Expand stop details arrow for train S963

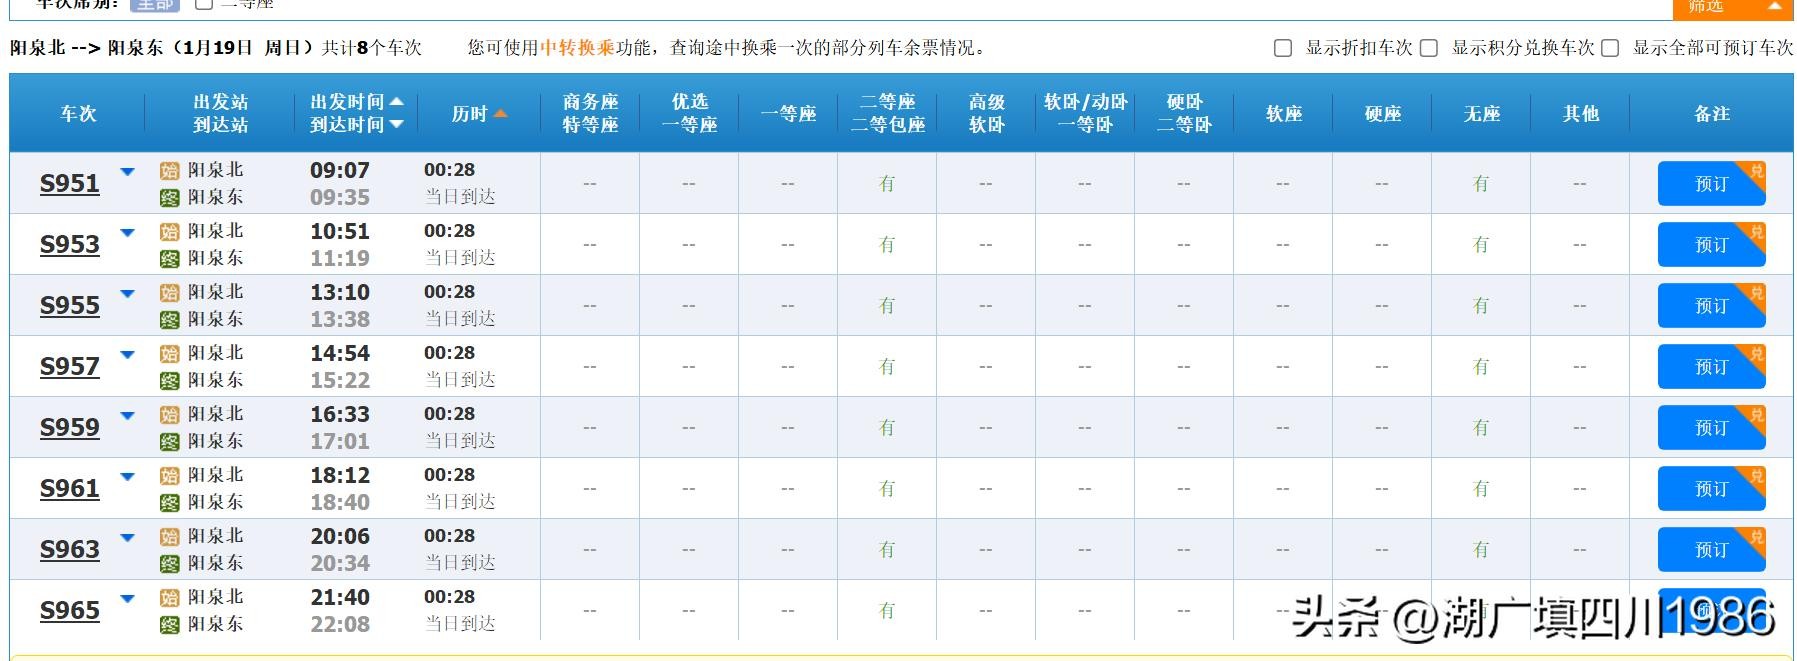(127, 538)
